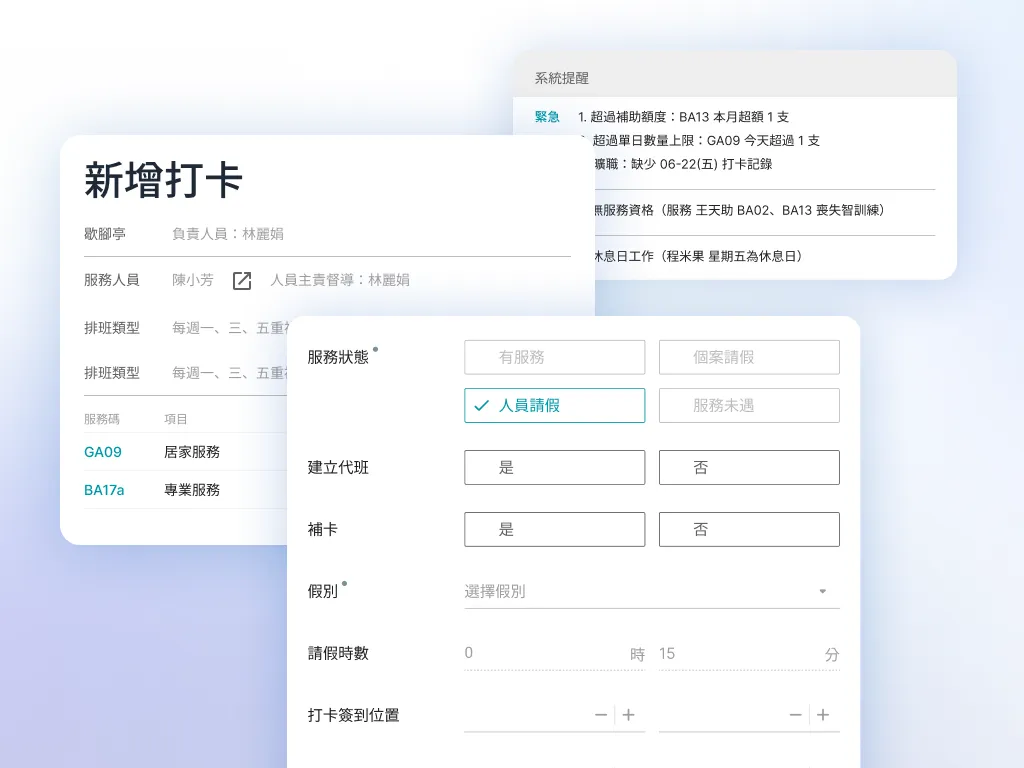The width and height of the screenshot is (1024, 768).
Task: Click the 歇腳亭 label
Action: (x=104, y=234)
